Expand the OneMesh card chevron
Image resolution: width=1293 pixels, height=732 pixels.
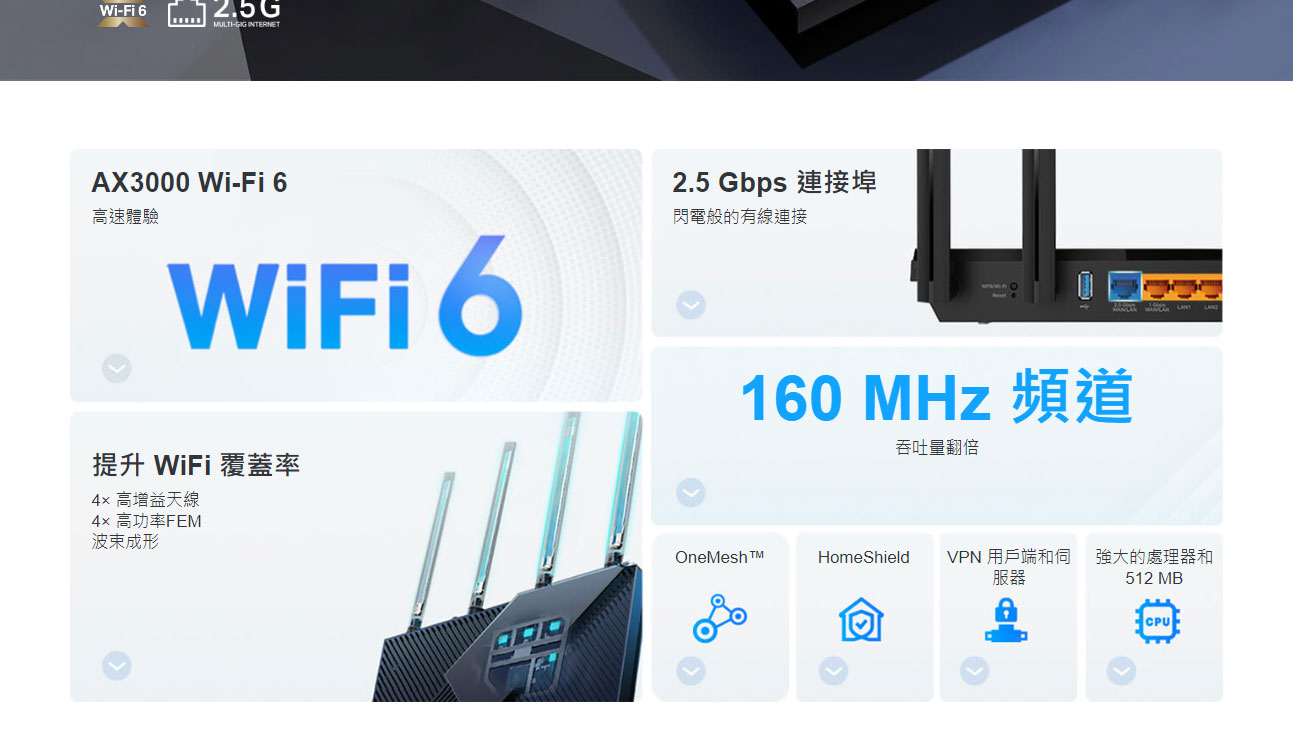[691, 671]
